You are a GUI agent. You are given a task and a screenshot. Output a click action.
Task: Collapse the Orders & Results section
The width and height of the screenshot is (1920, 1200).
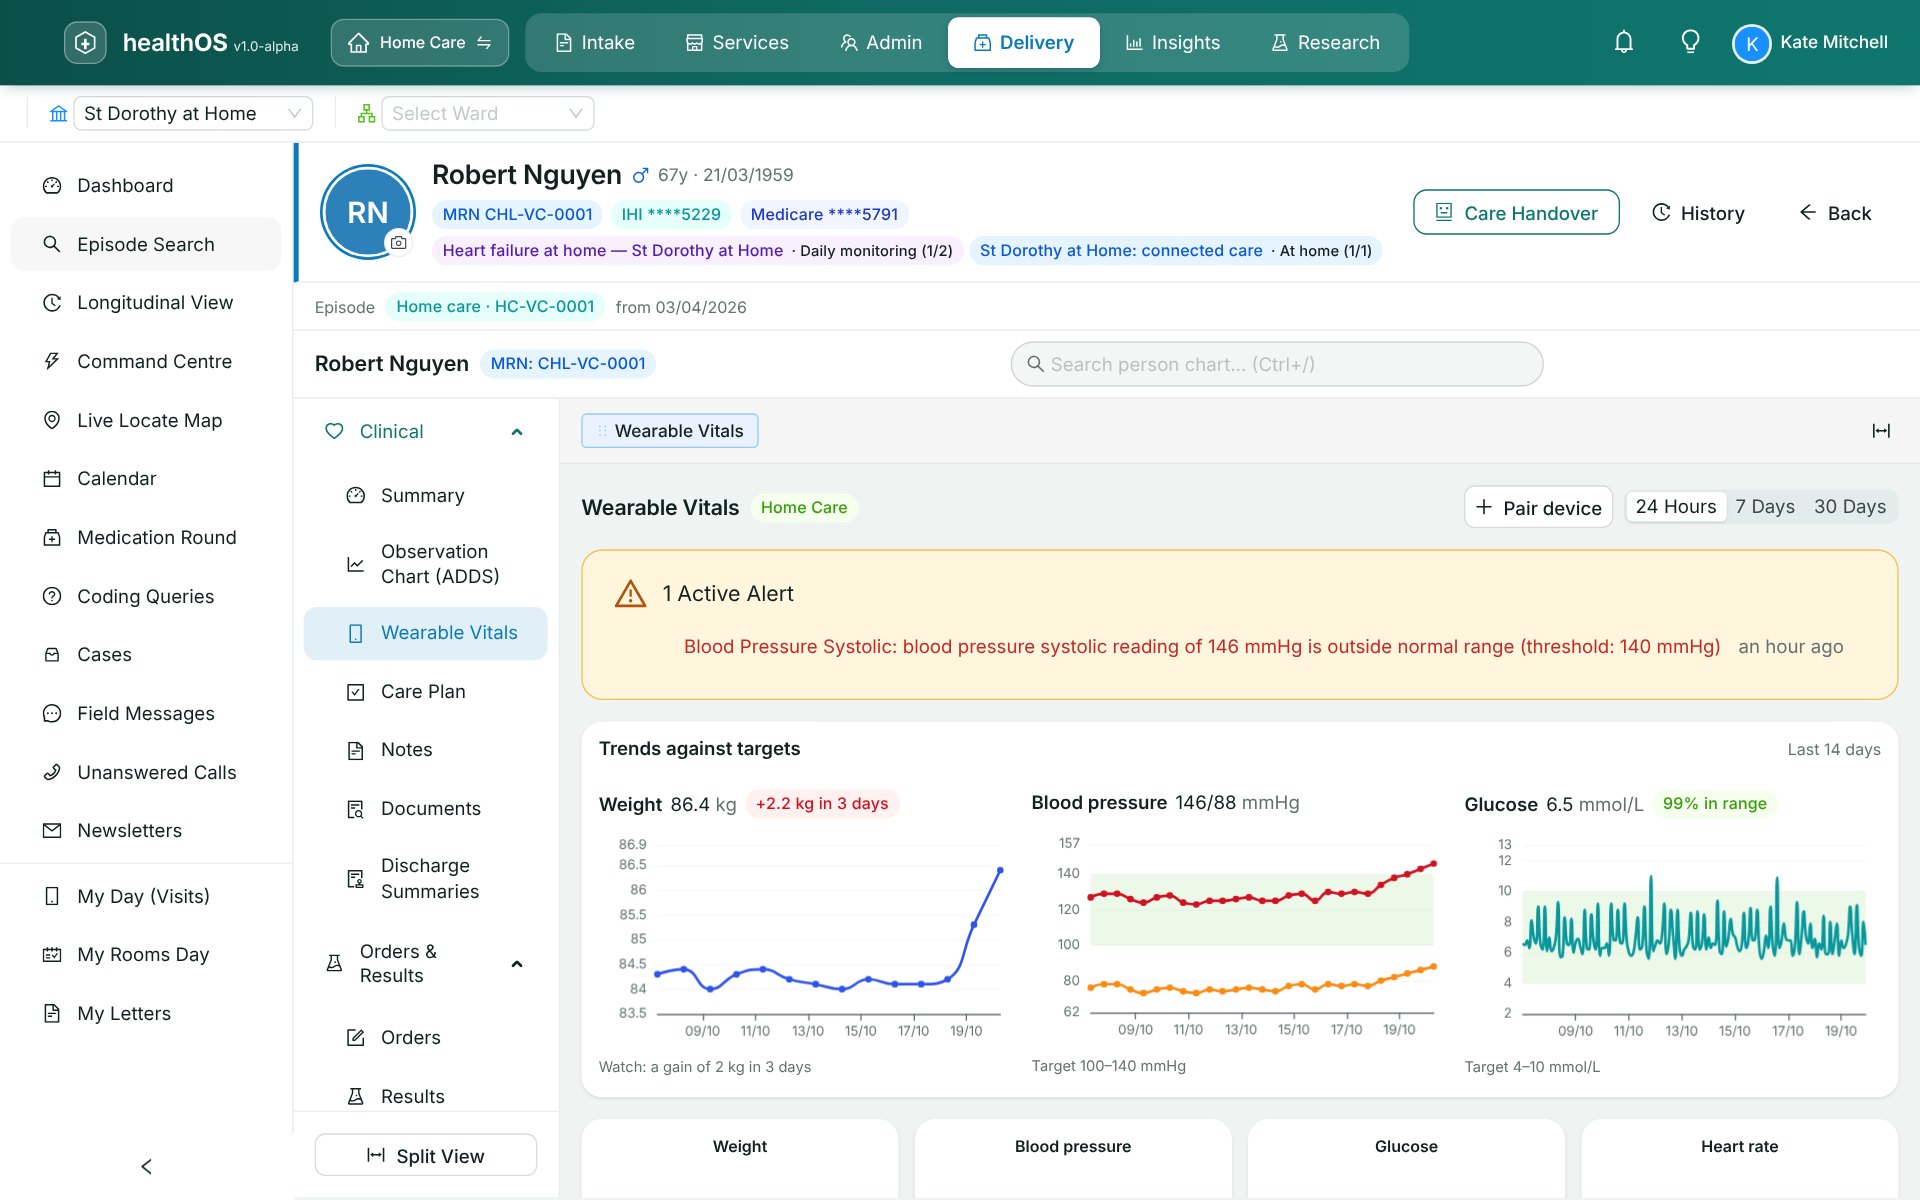[x=517, y=964]
